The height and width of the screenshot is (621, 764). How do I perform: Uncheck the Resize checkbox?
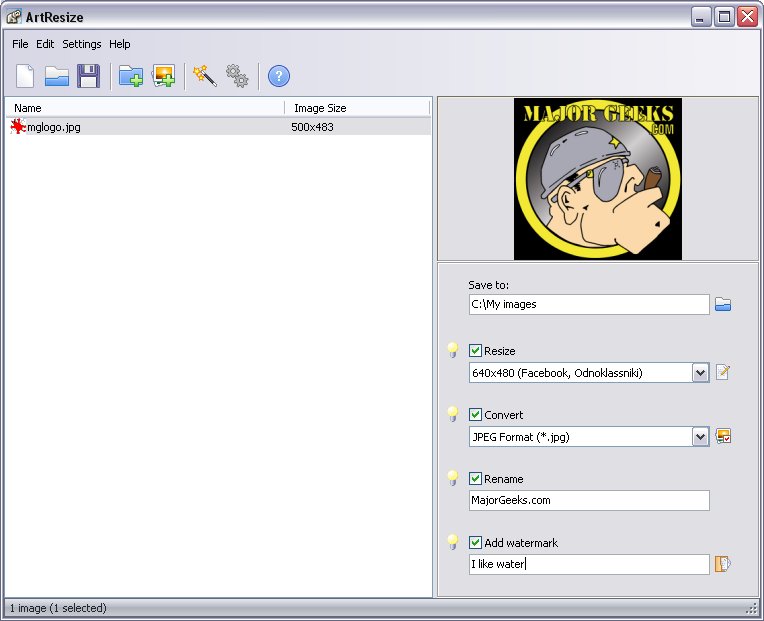pos(475,351)
